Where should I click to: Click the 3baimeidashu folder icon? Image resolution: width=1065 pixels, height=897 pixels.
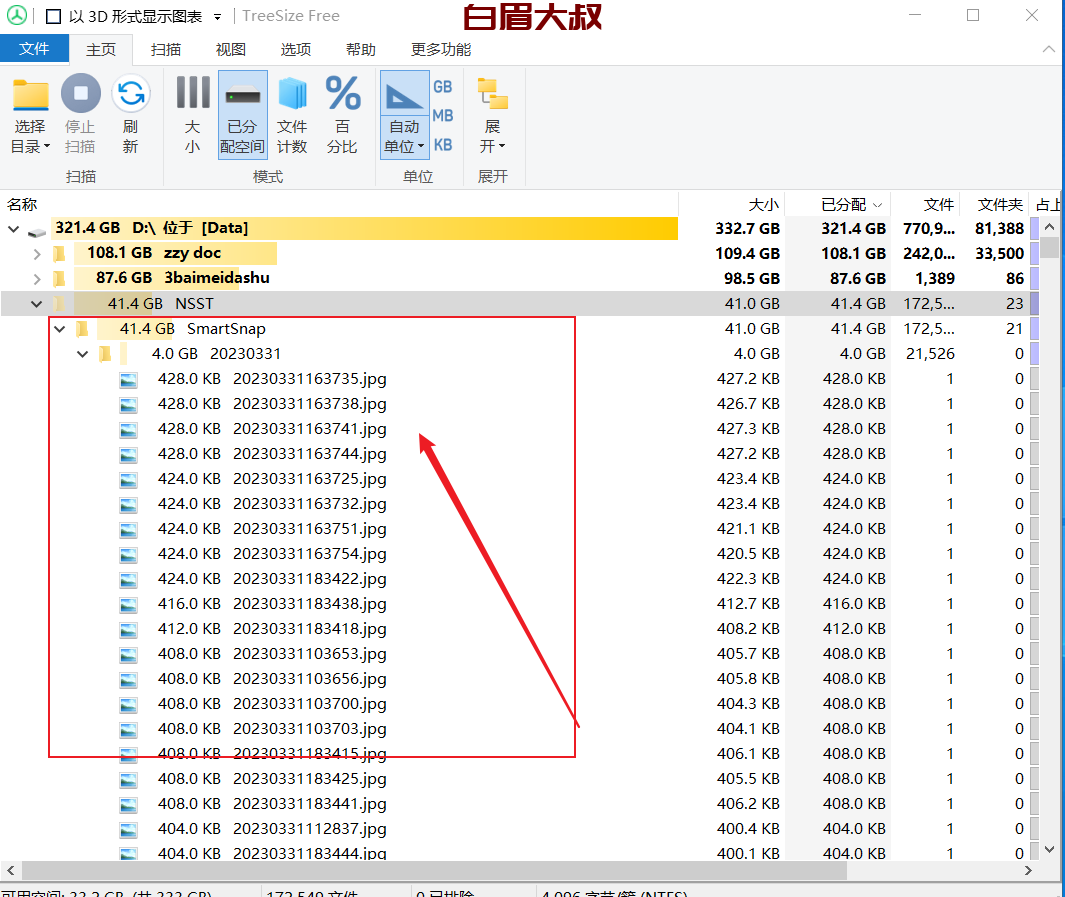point(60,278)
